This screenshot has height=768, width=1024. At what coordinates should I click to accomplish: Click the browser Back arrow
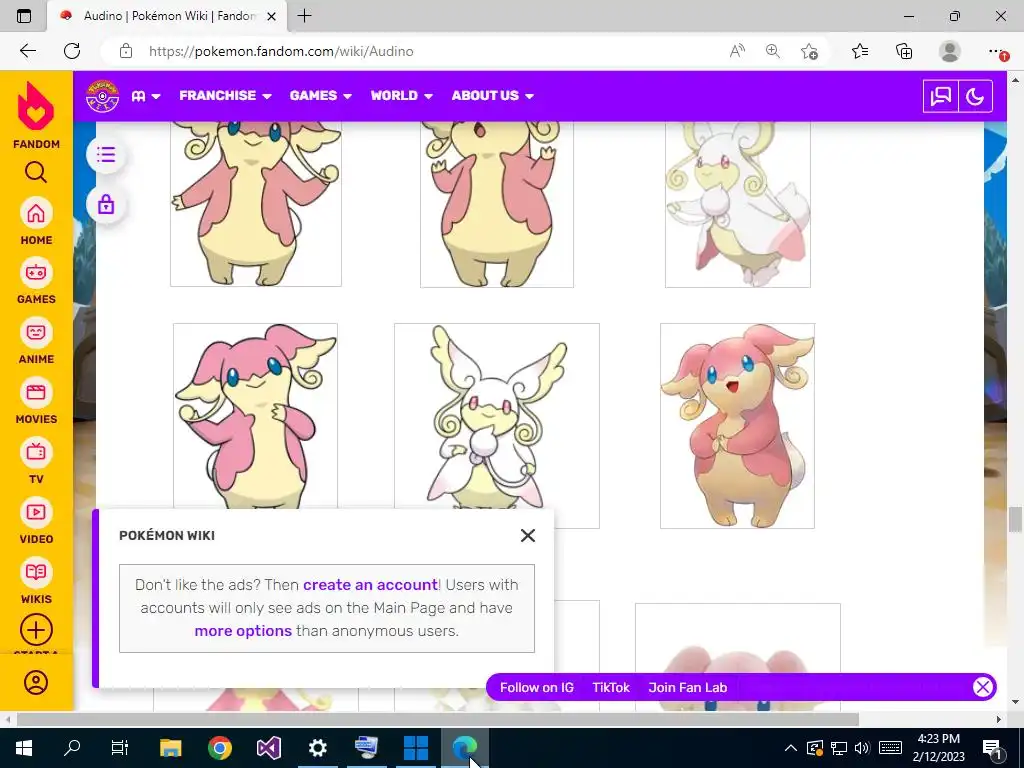coord(27,51)
